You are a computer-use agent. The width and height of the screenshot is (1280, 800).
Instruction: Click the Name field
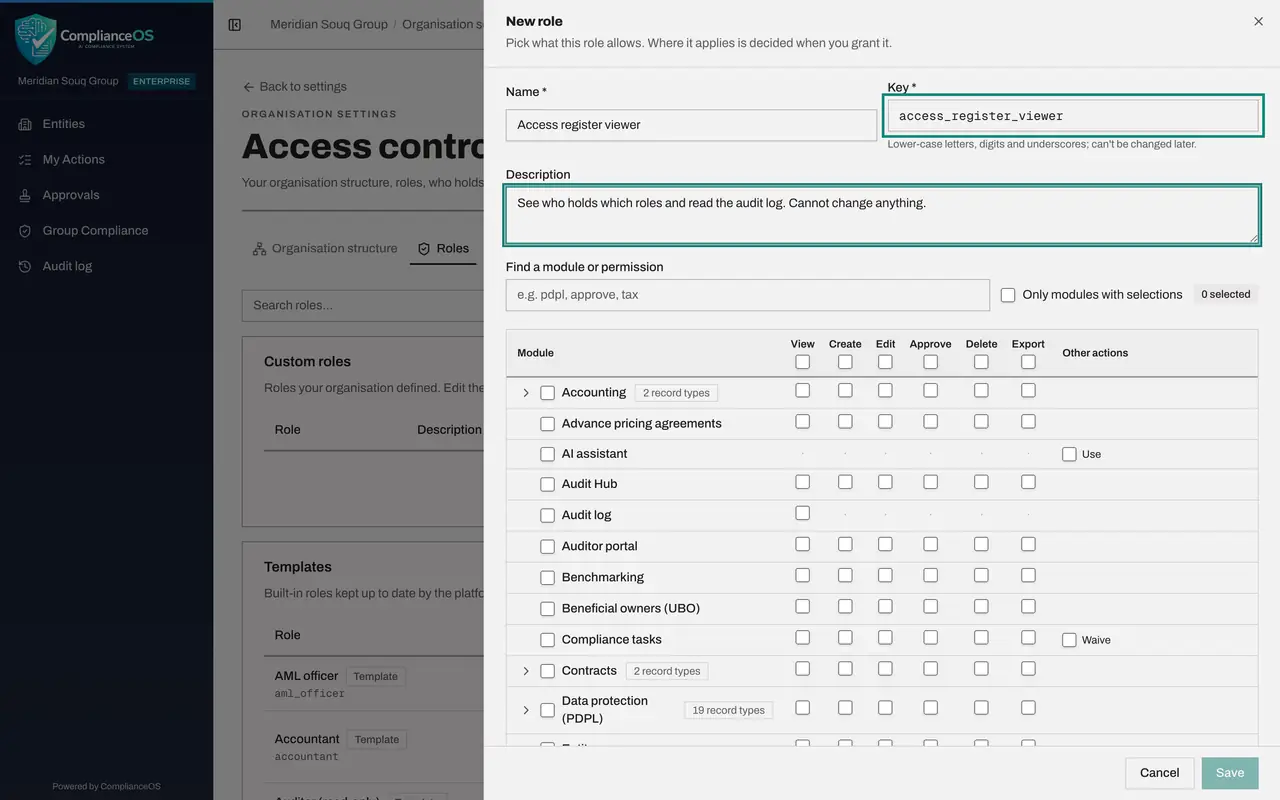pyautogui.click(x=691, y=125)
